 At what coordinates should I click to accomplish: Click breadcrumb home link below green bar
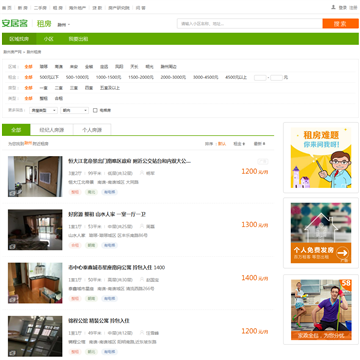pos(12,52)
